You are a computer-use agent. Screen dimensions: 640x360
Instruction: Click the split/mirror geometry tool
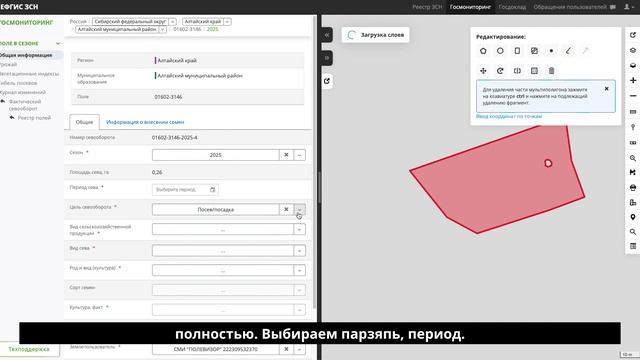(x=517, y=71)
